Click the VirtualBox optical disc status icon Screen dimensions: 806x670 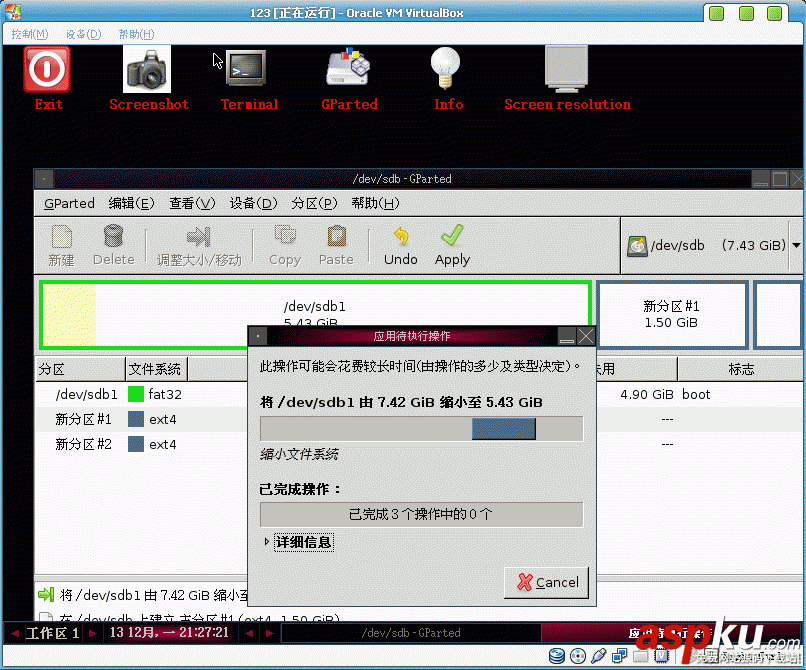click(578, 656)
